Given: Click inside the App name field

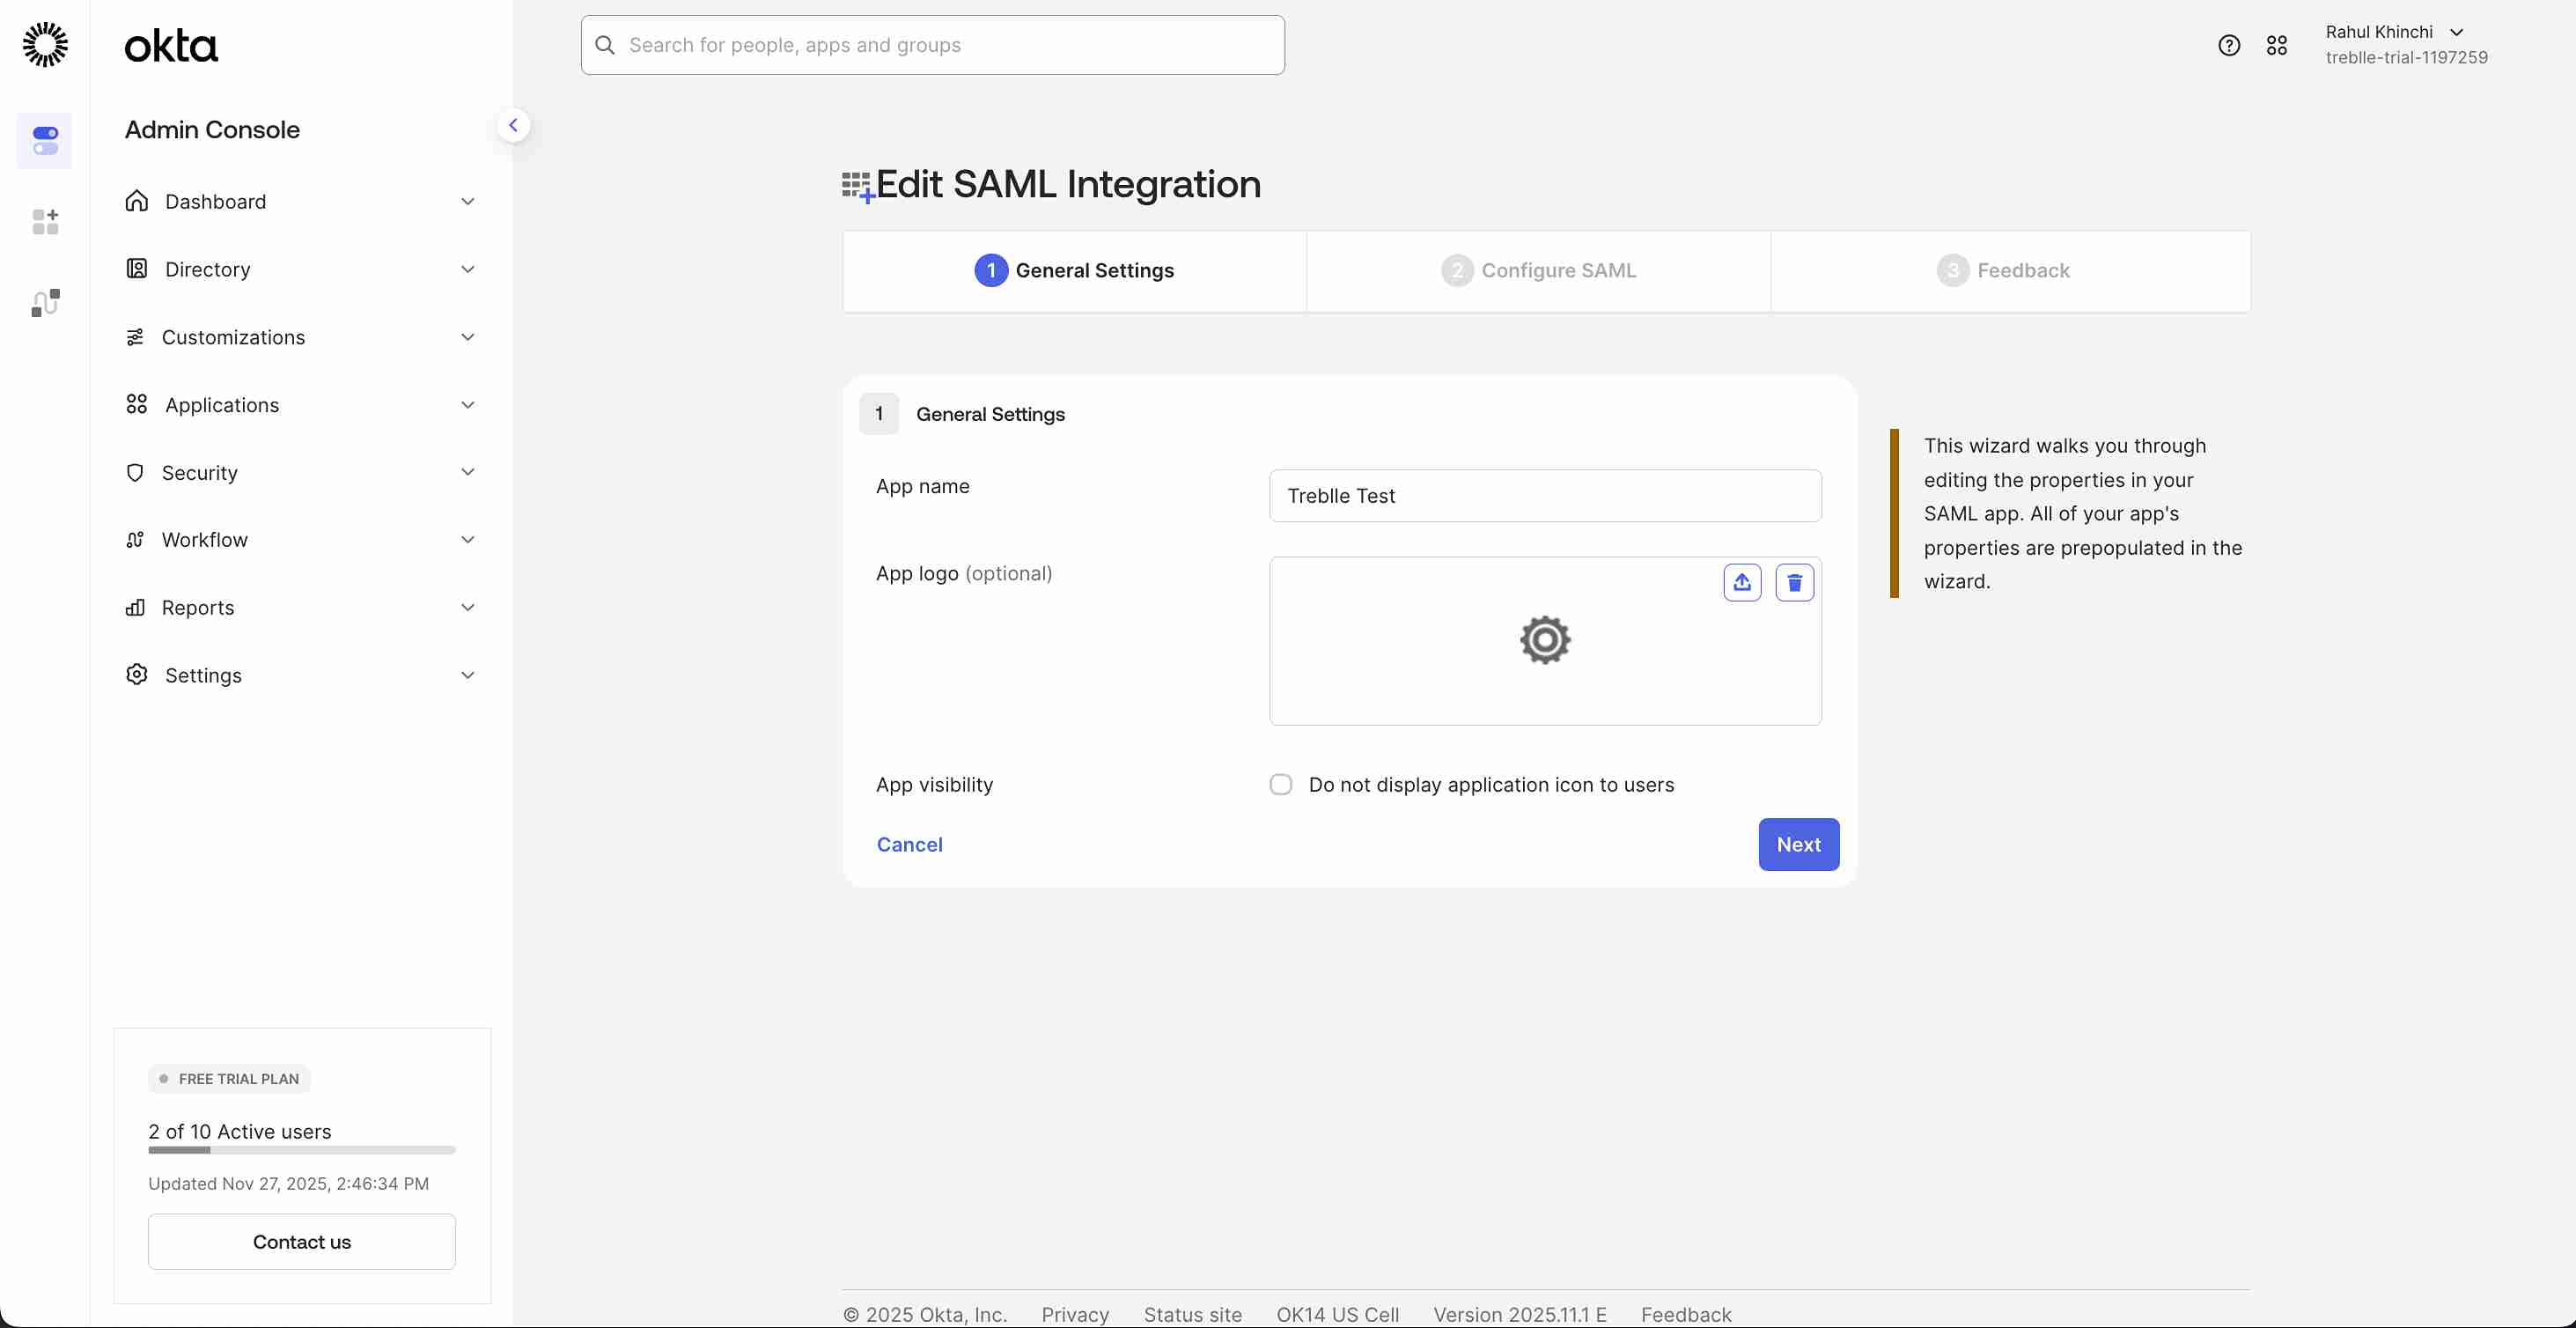Looking at the screenshot, I should [1544, 495].
